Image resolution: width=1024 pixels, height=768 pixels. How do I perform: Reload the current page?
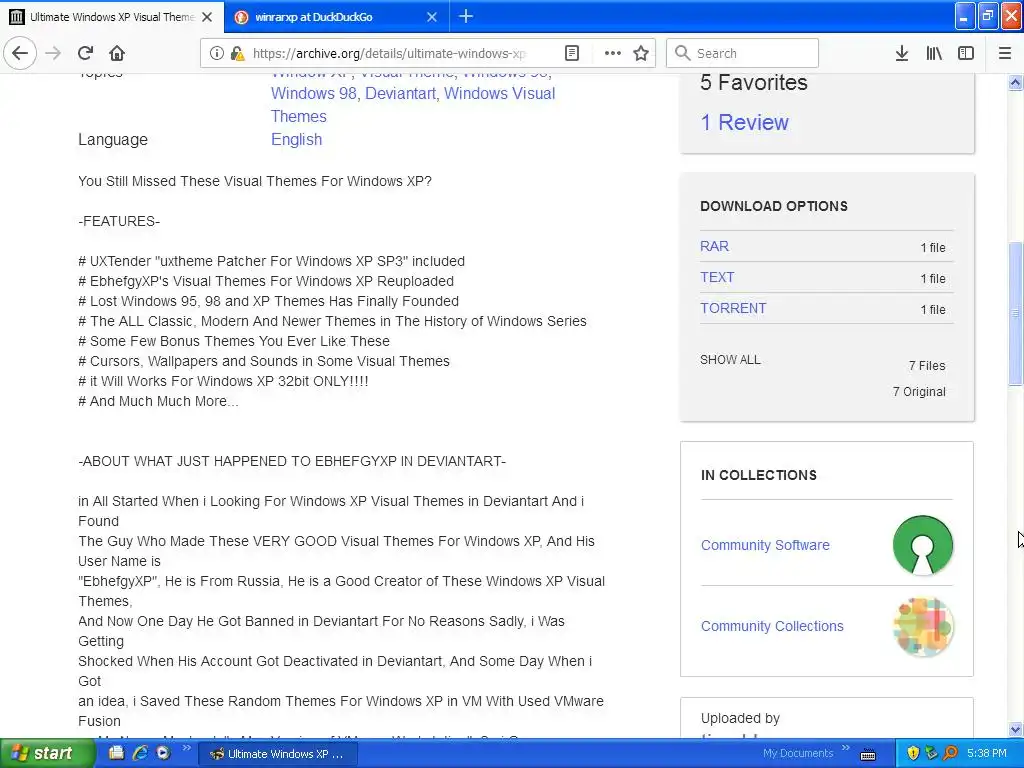coord(85,53)
